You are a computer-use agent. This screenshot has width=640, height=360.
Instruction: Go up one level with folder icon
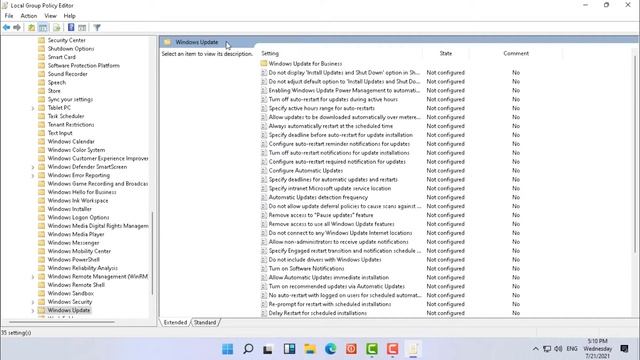(x=31, y=27)
